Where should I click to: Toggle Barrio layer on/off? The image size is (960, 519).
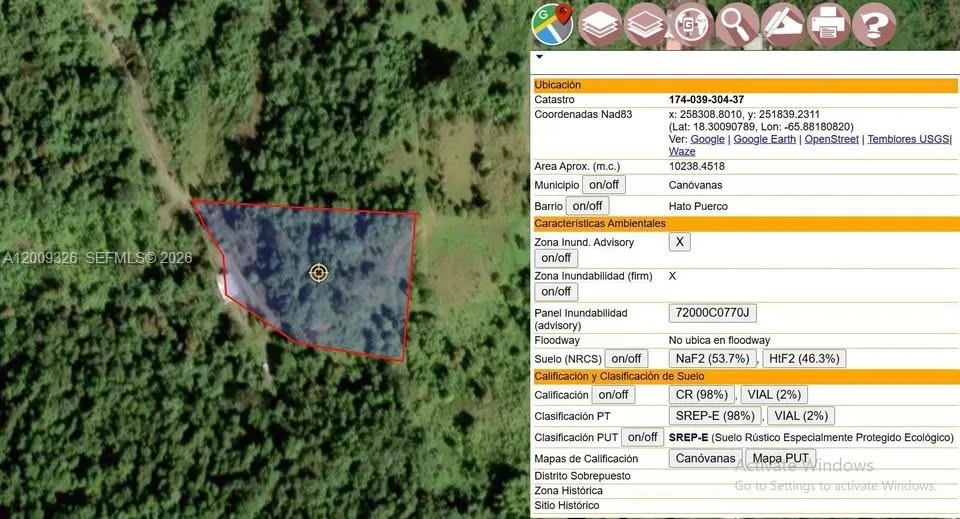[587, 206]
